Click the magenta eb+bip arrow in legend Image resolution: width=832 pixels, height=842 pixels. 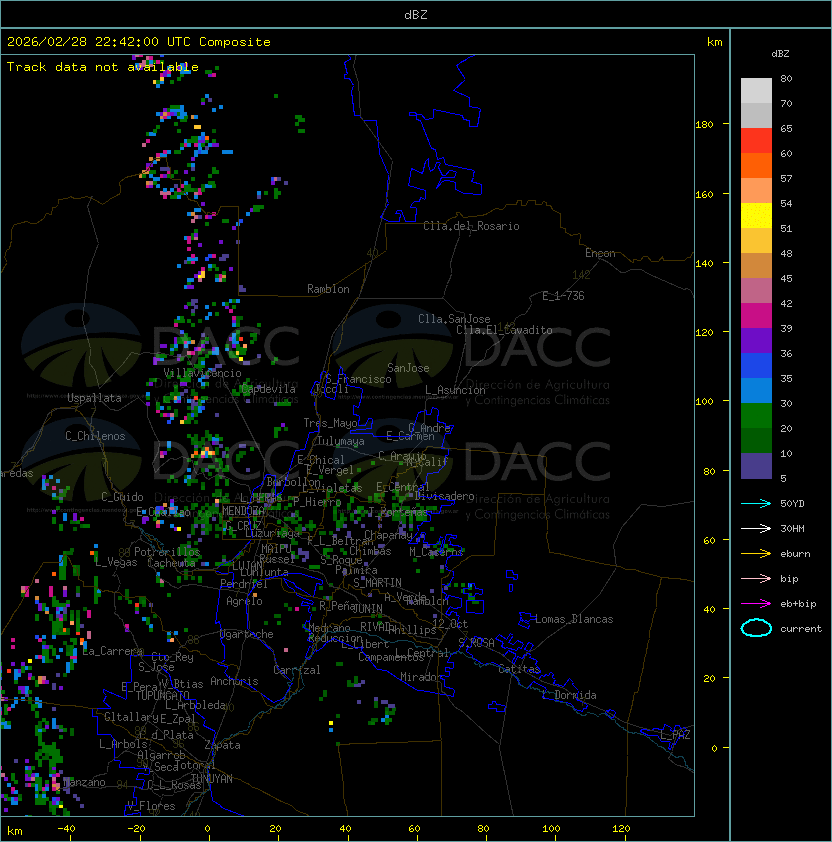(756, 604)
